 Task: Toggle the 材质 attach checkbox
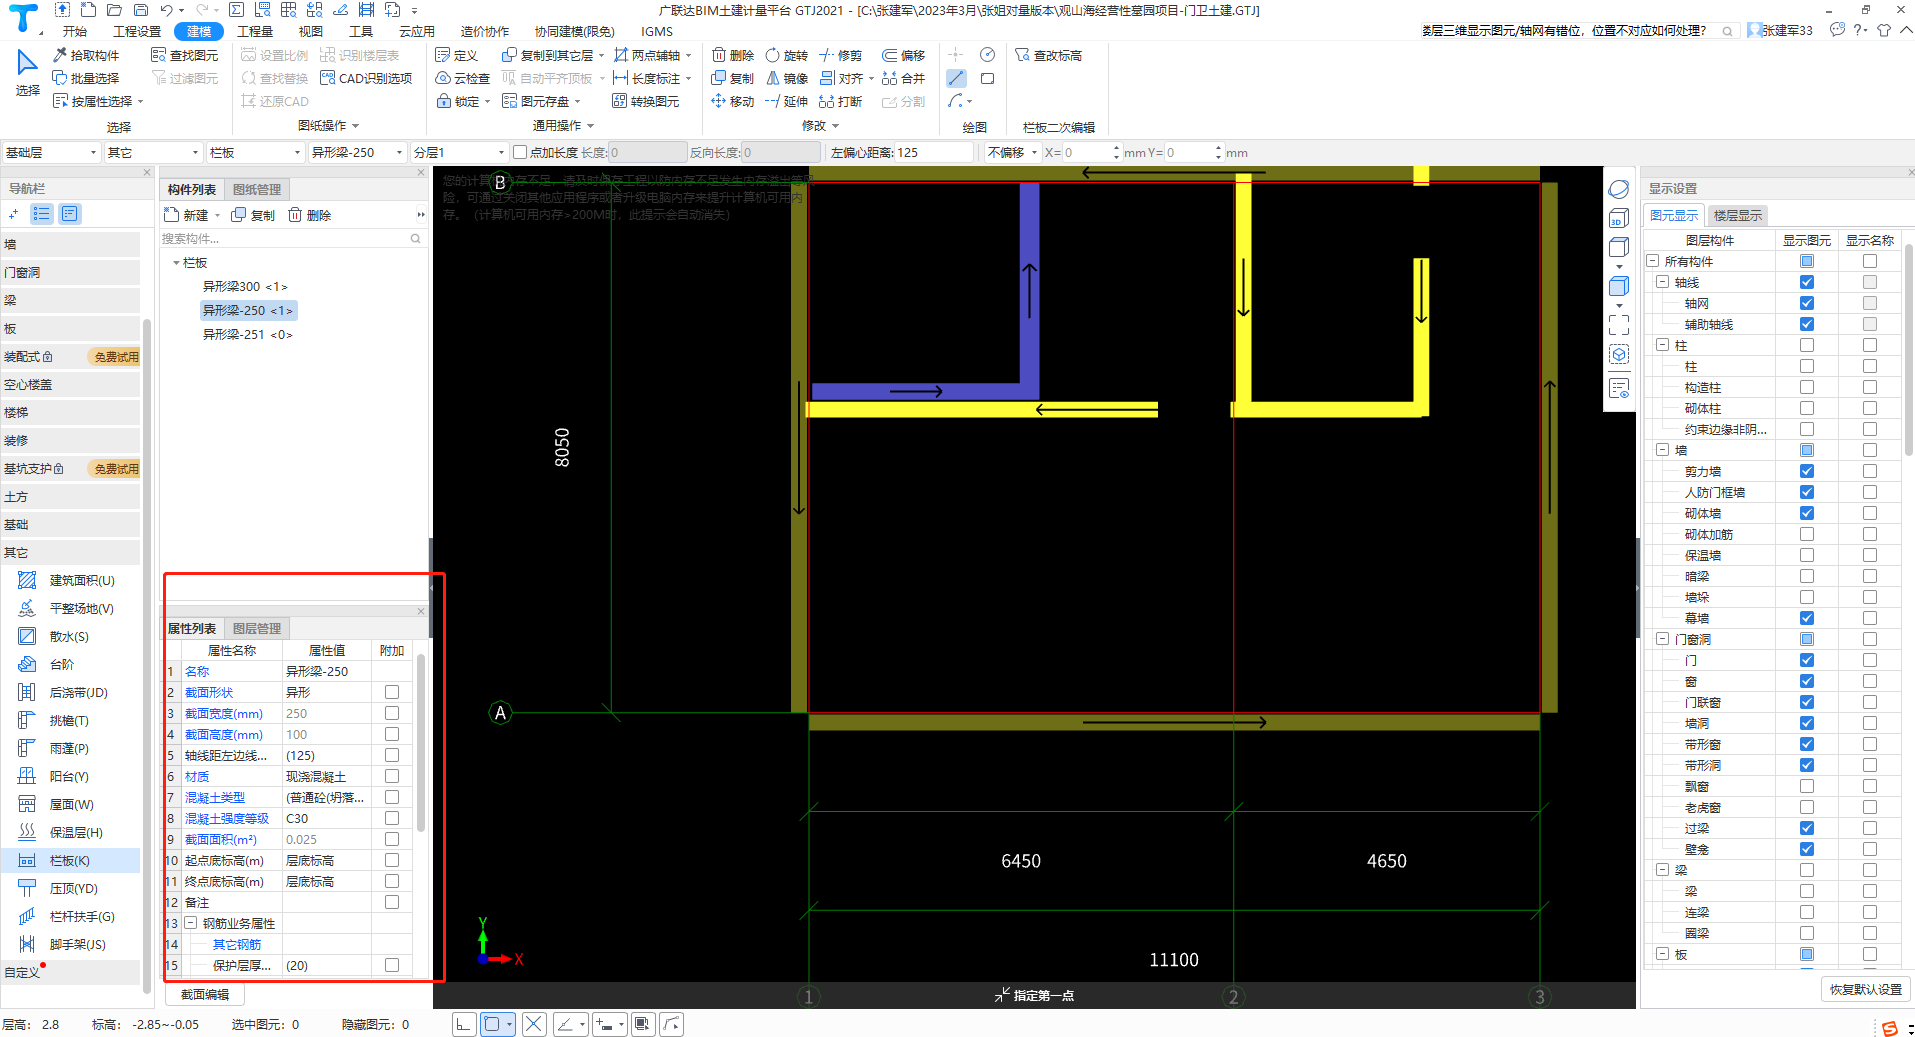tap(392, 776)
